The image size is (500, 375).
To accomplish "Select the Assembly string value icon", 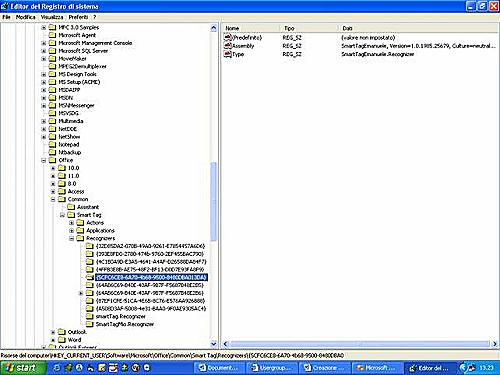I will [x=228, y=46].
